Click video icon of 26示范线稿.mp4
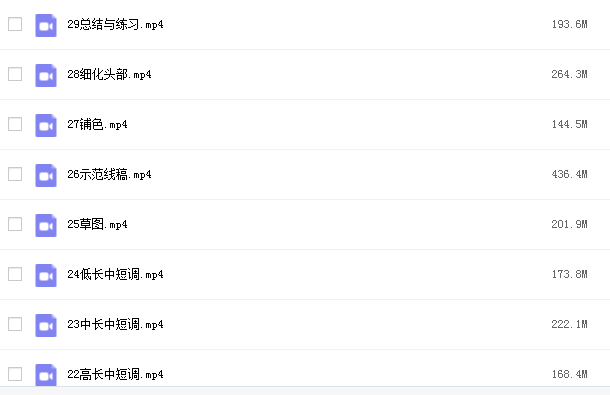The width and height of the screenshot is (610, 395). click(46, 175)
